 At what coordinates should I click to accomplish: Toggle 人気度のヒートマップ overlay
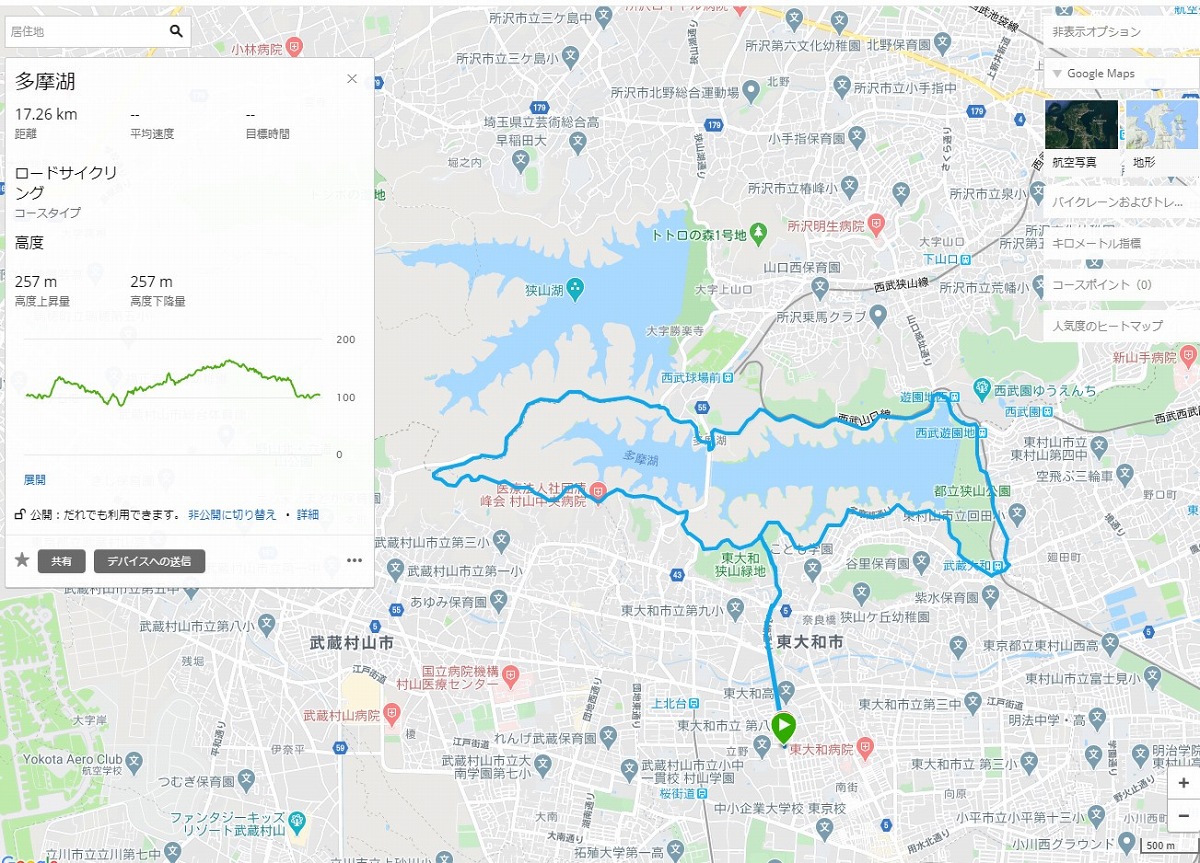coord(1121,326)
